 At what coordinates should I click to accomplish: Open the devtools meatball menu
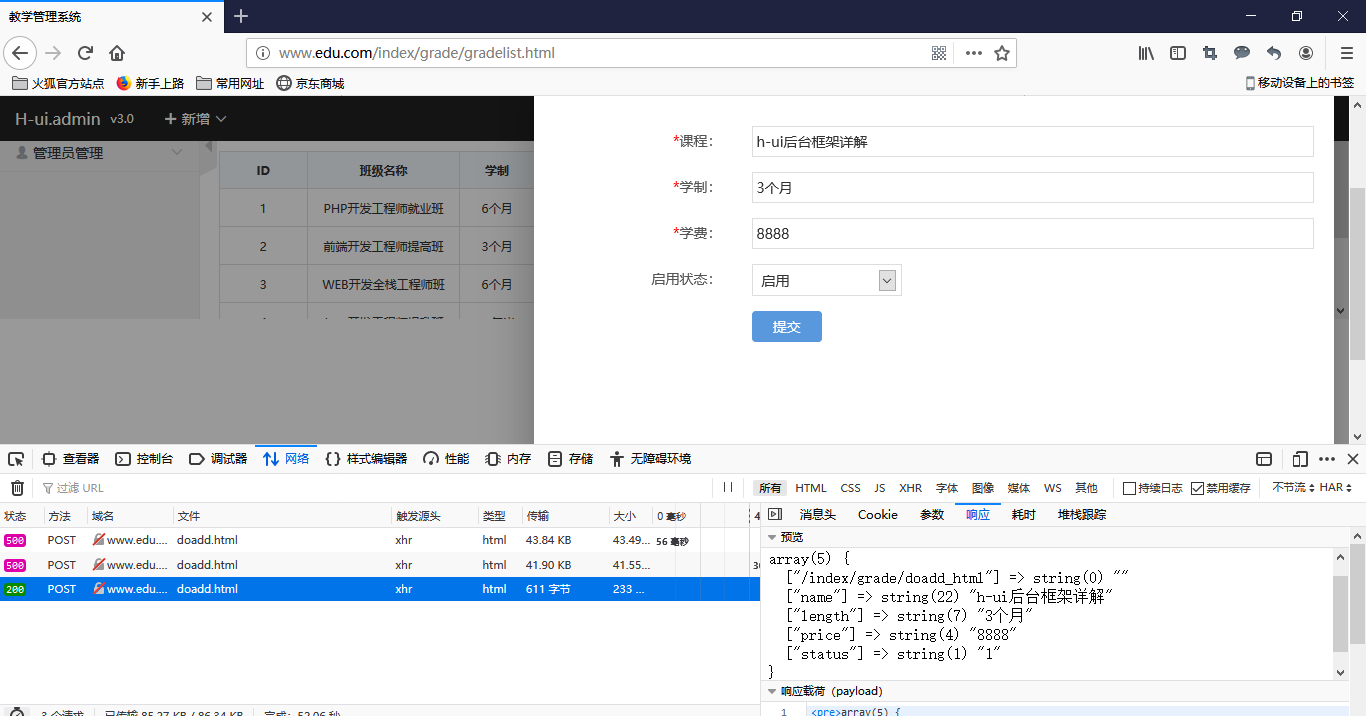(1325, 458)
